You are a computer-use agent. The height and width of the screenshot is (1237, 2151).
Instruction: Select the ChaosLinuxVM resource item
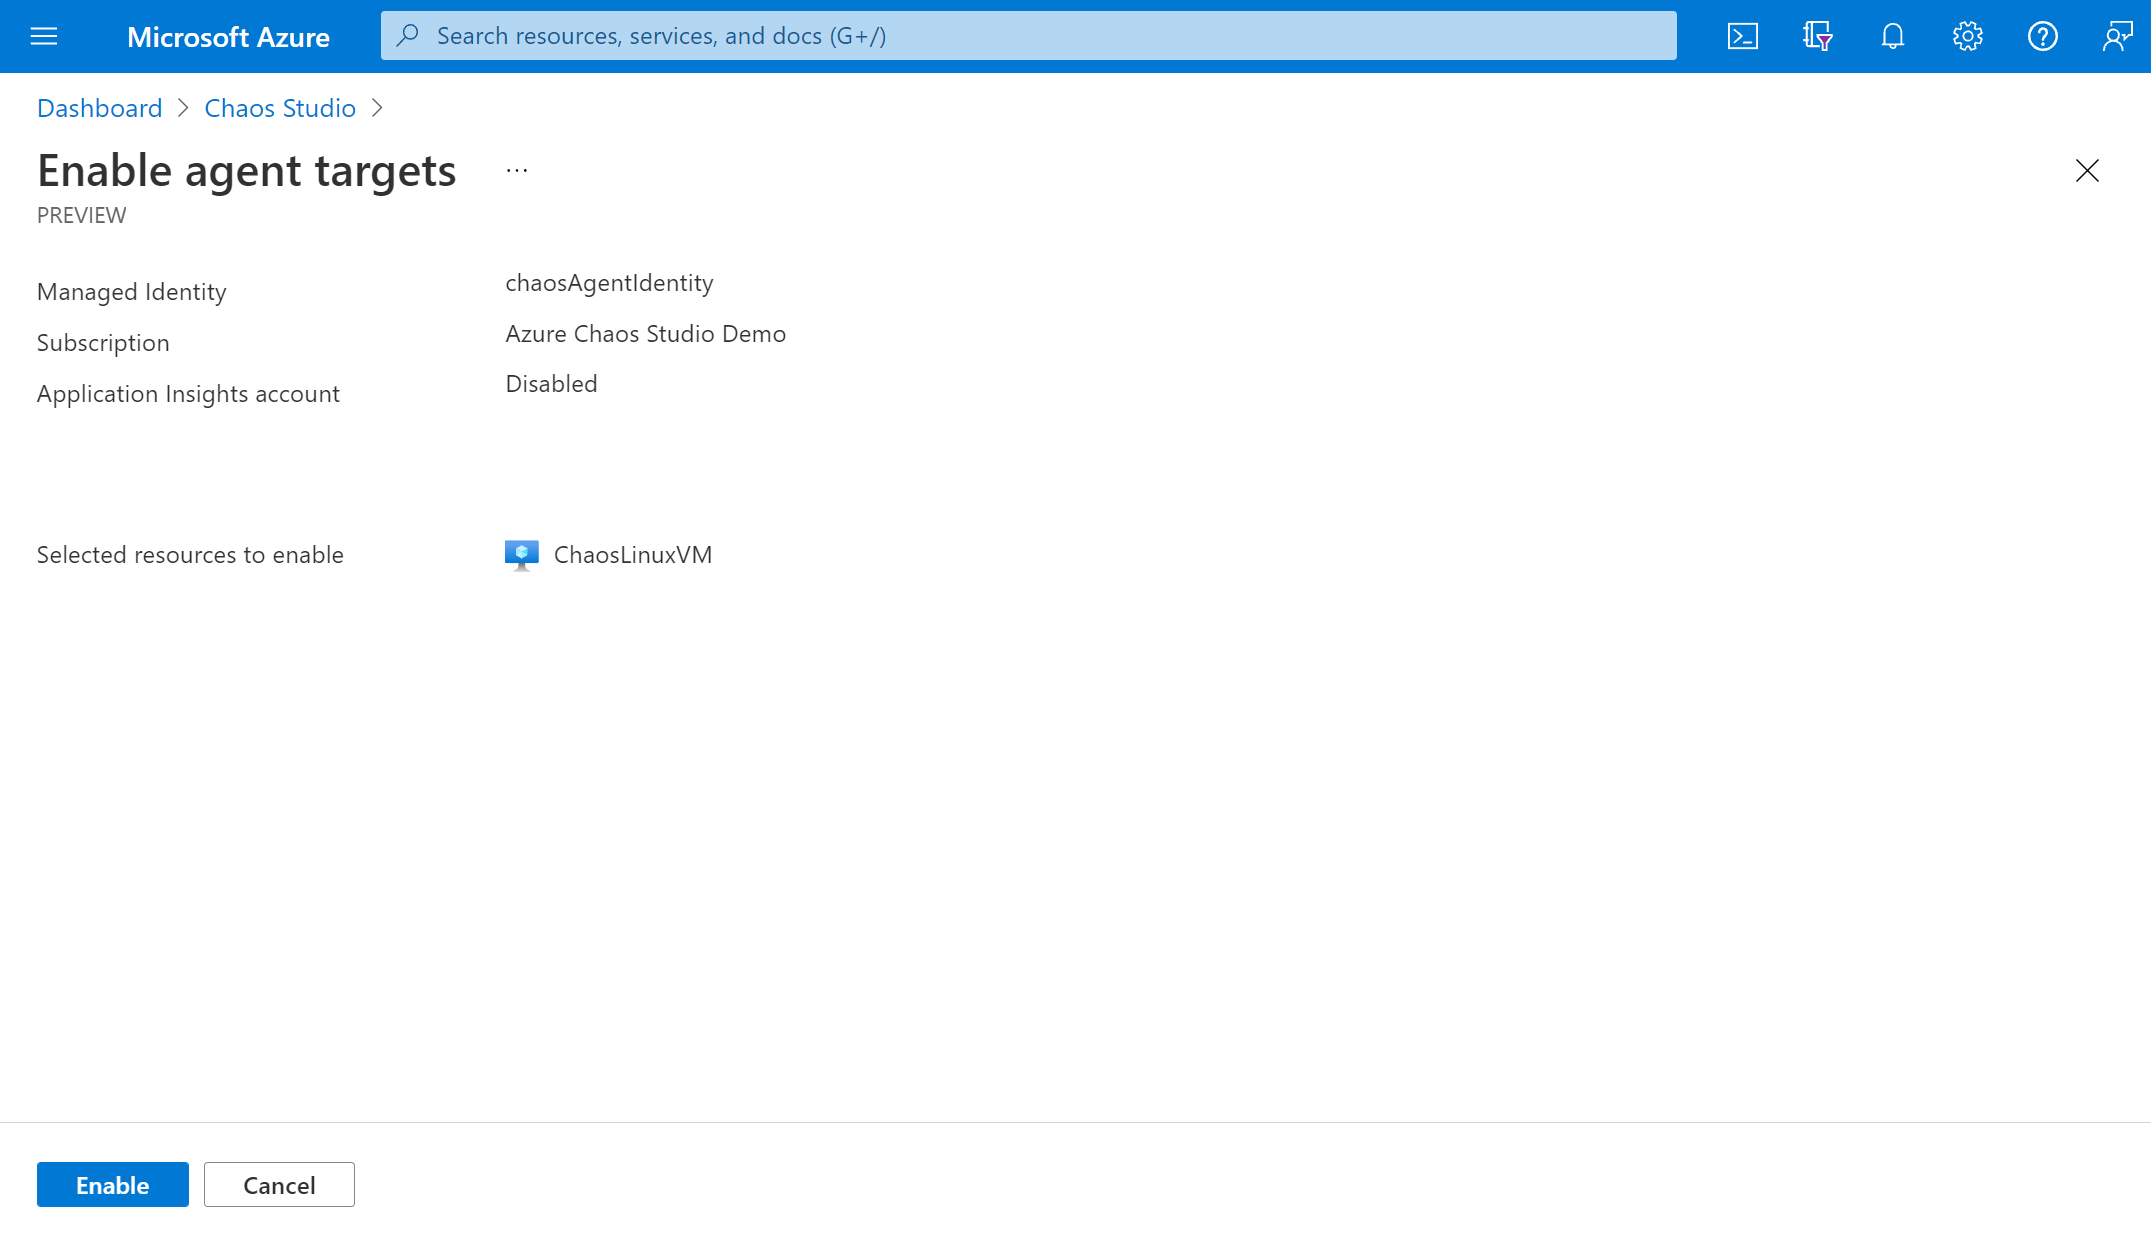(632, 554)
